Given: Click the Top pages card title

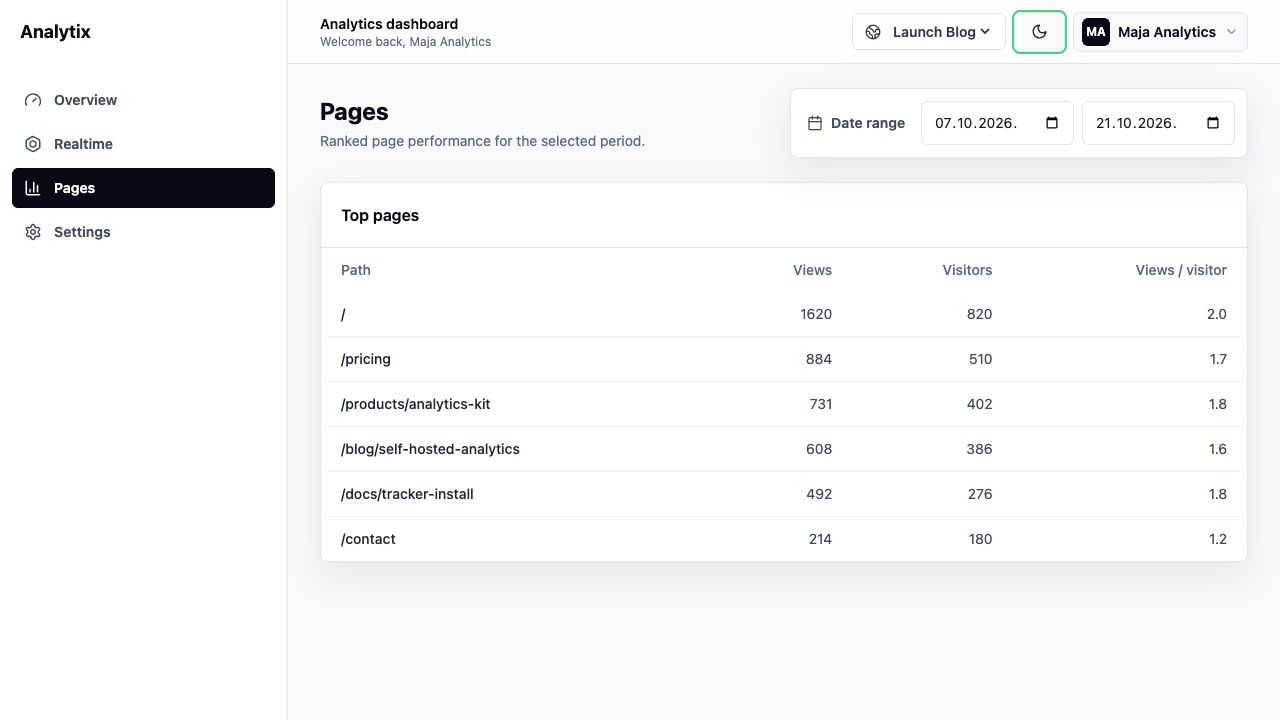Looking at the screenshot, I should (380, 215).
